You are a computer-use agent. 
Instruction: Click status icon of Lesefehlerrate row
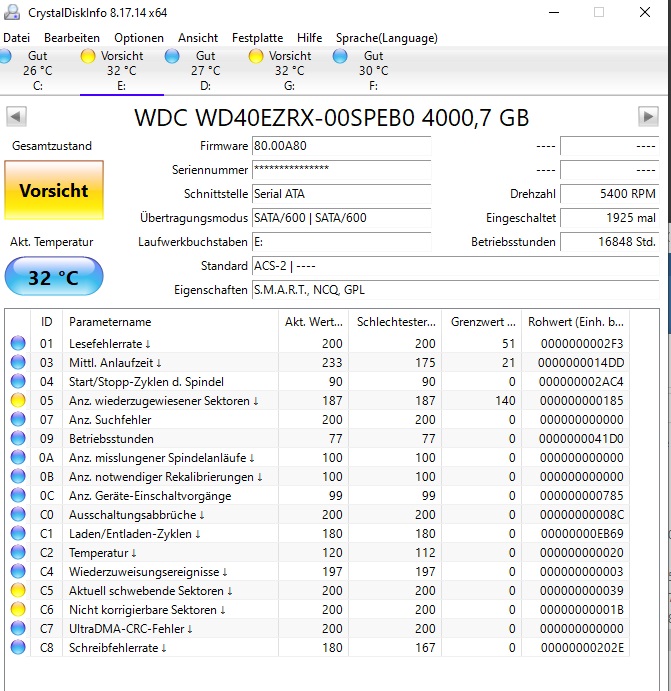pos(18,343)
